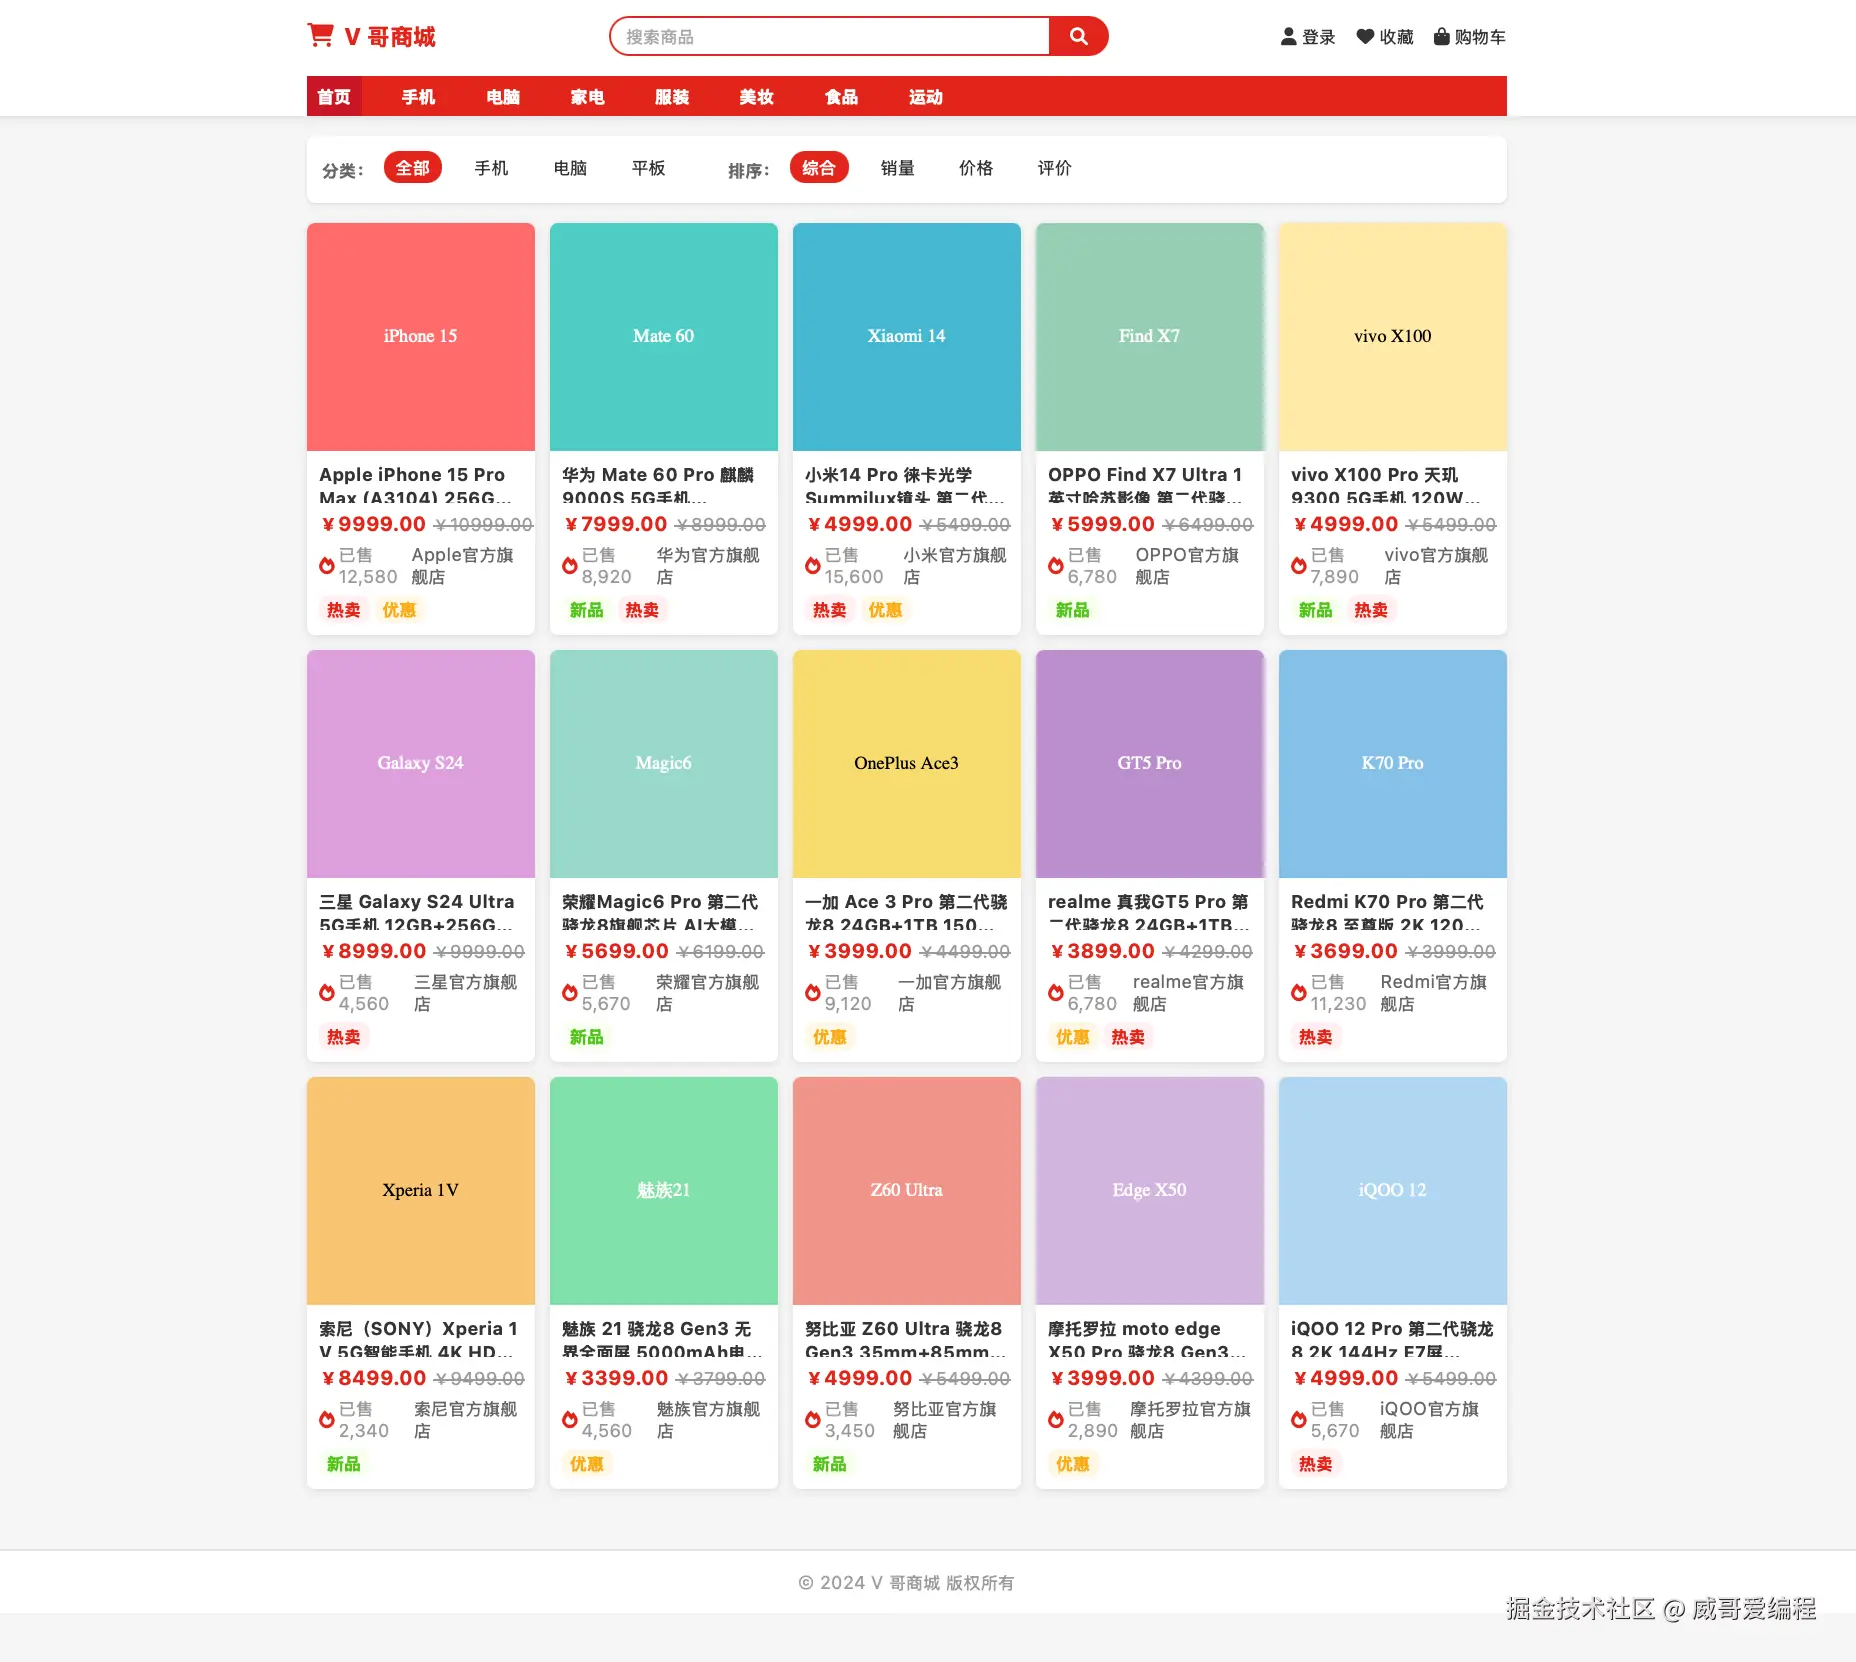Click the flame icon on K70 Pro card
The width and height of the screenshot is (1856, 1662).
click(1299, 993)
